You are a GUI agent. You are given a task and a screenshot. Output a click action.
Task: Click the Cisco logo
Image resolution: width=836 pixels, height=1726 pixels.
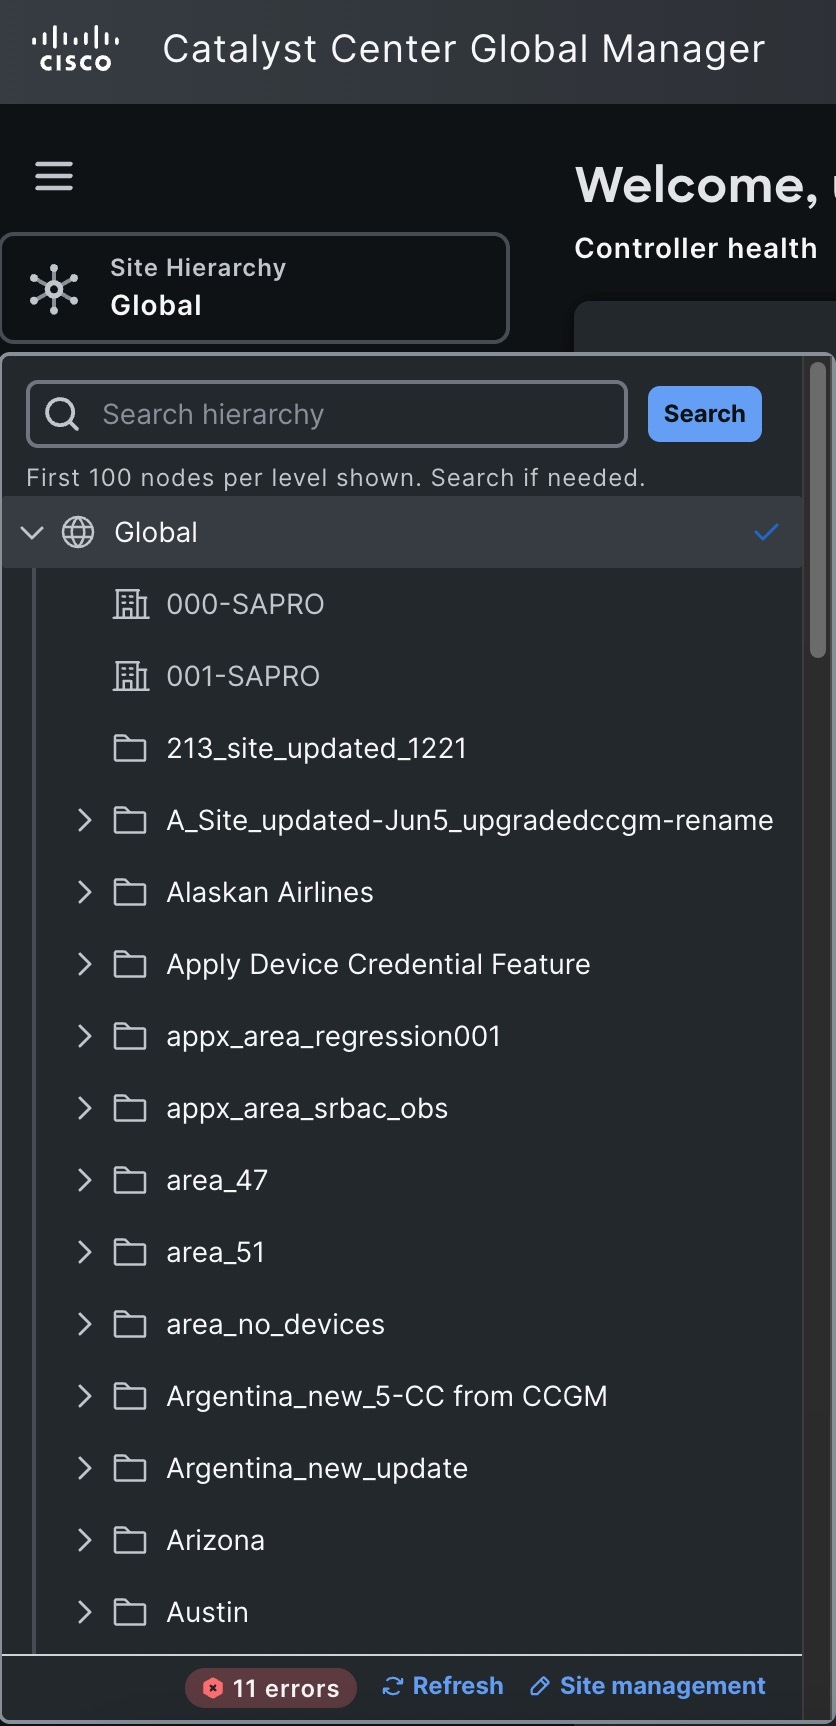[76, 50]
